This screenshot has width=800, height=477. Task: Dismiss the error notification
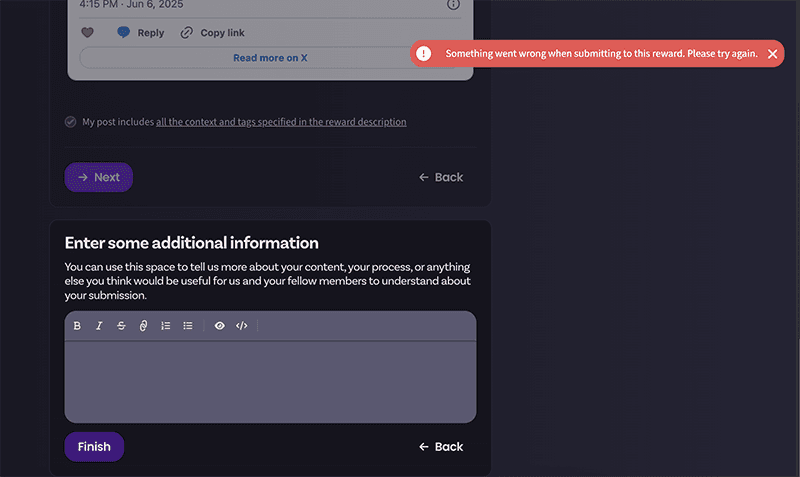(x=772, y=53)
